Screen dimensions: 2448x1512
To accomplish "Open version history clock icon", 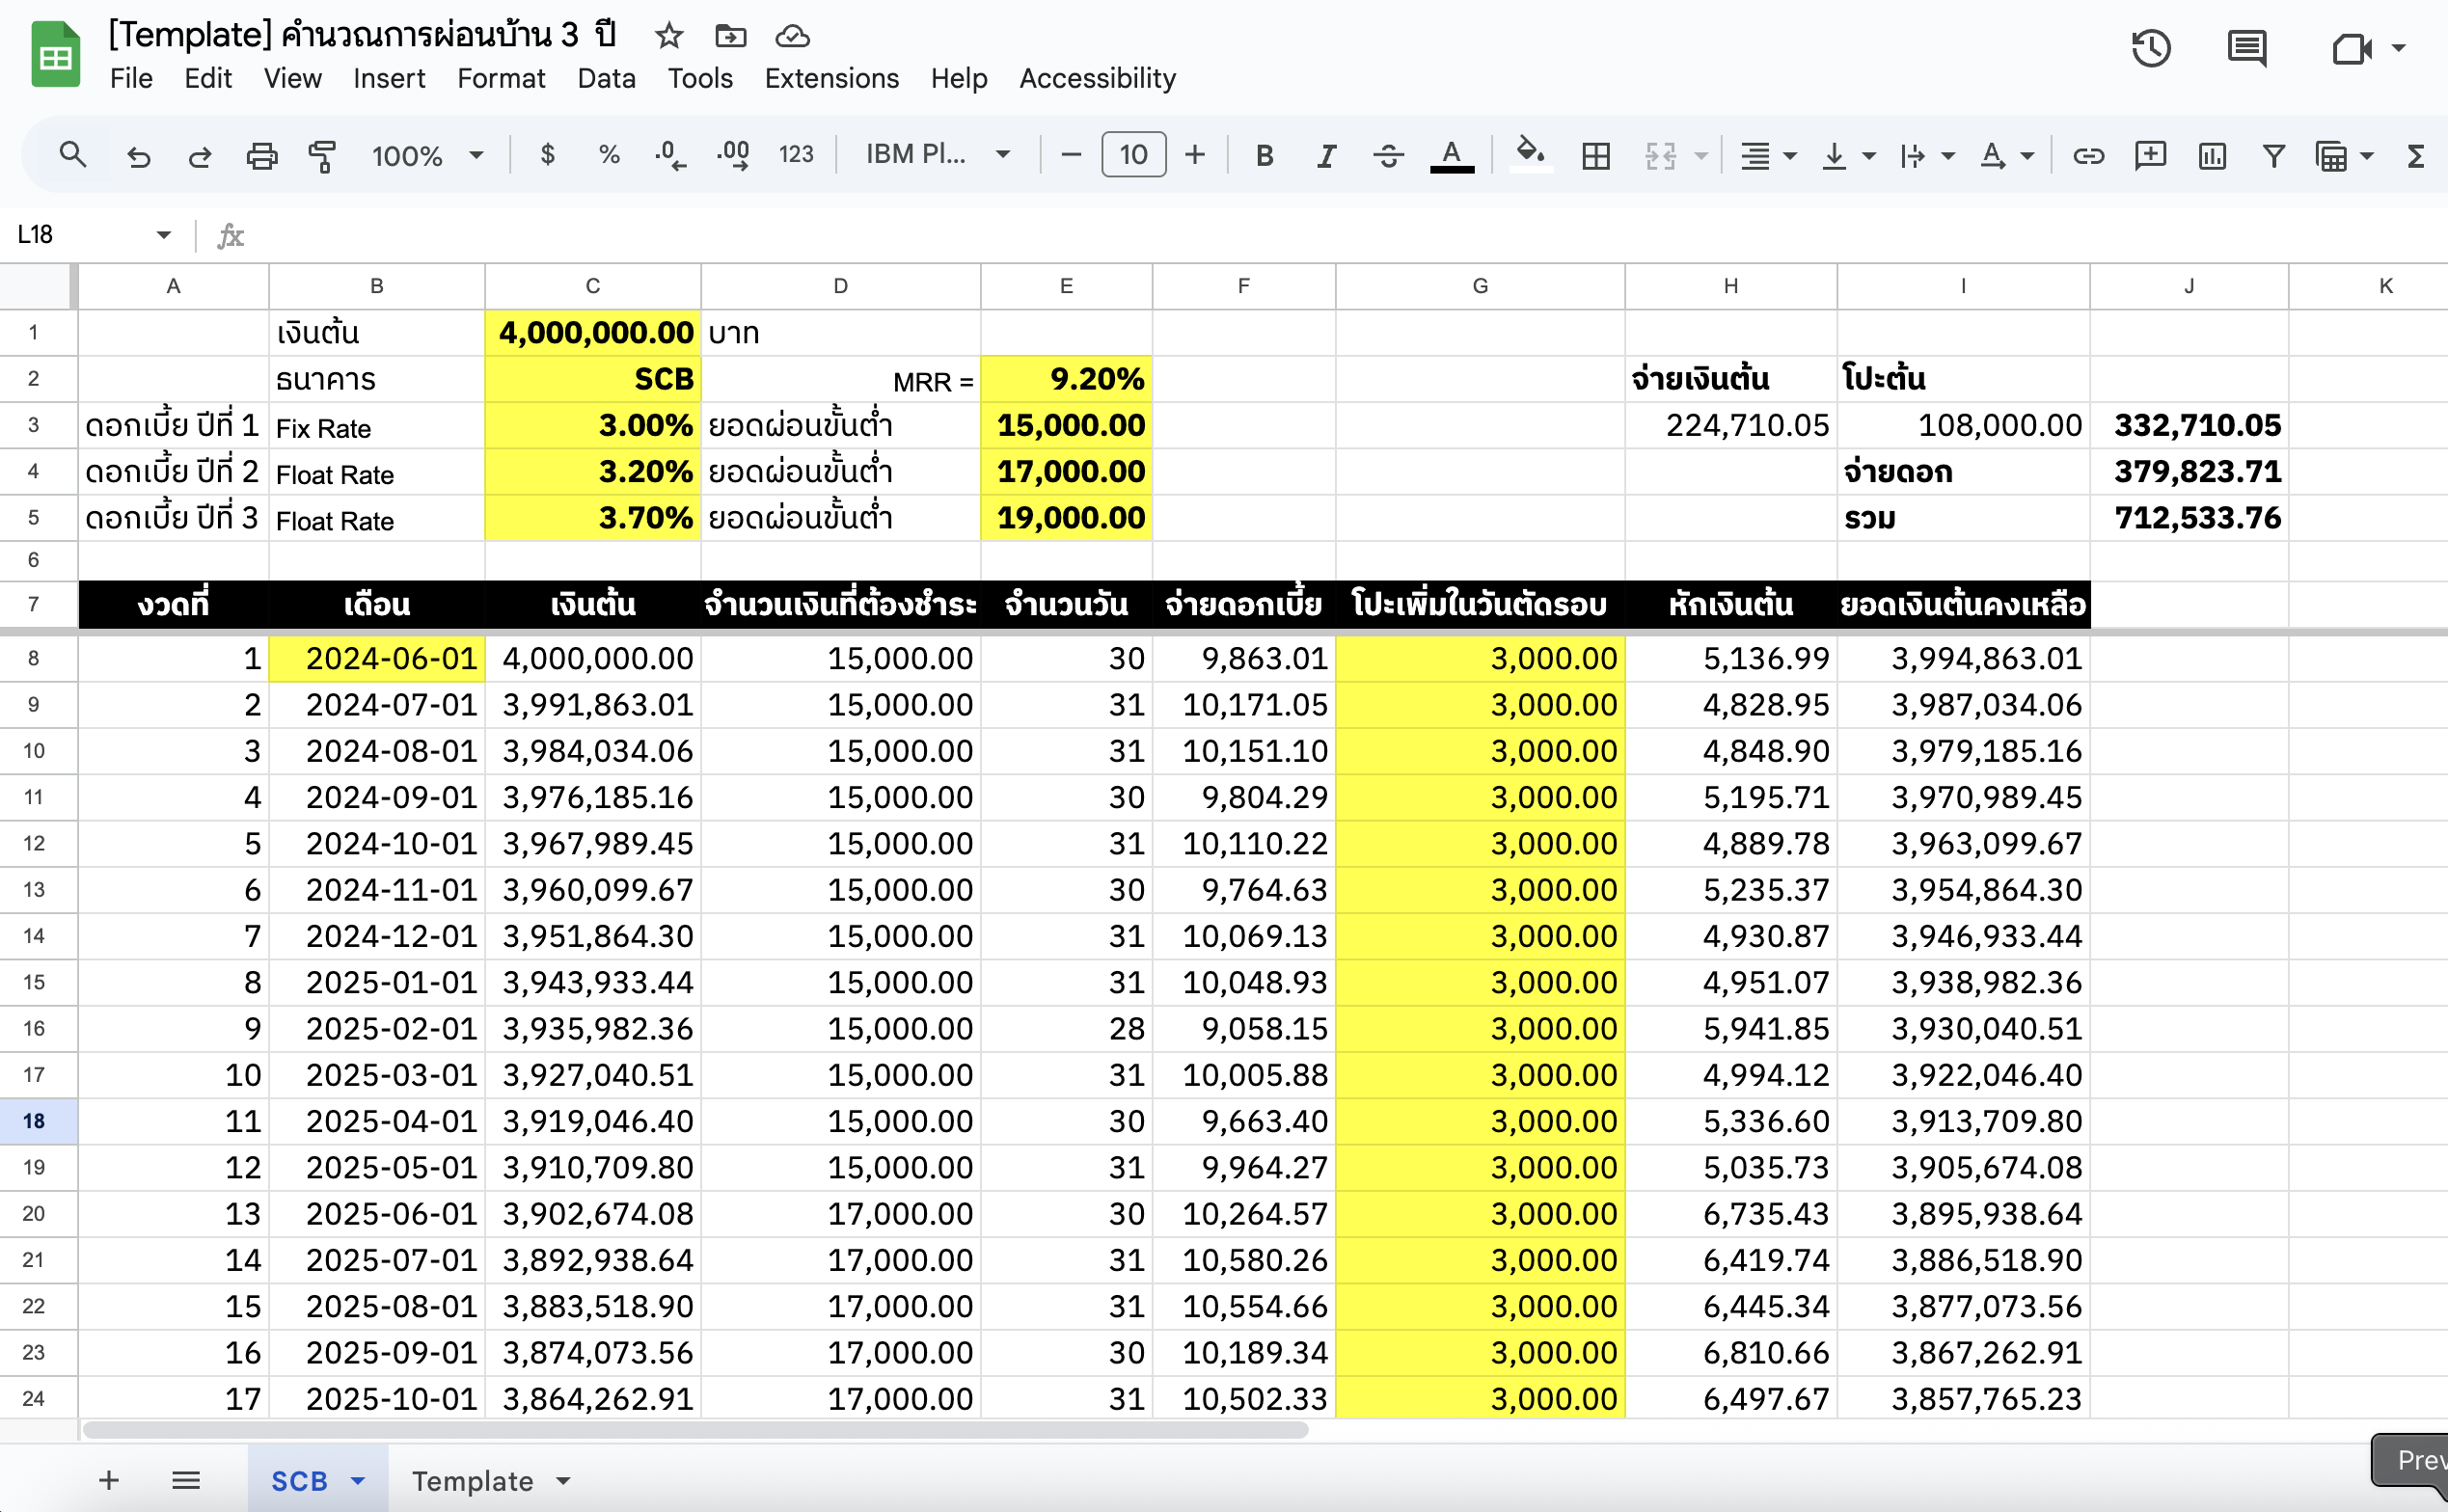I will [2150, 48].
